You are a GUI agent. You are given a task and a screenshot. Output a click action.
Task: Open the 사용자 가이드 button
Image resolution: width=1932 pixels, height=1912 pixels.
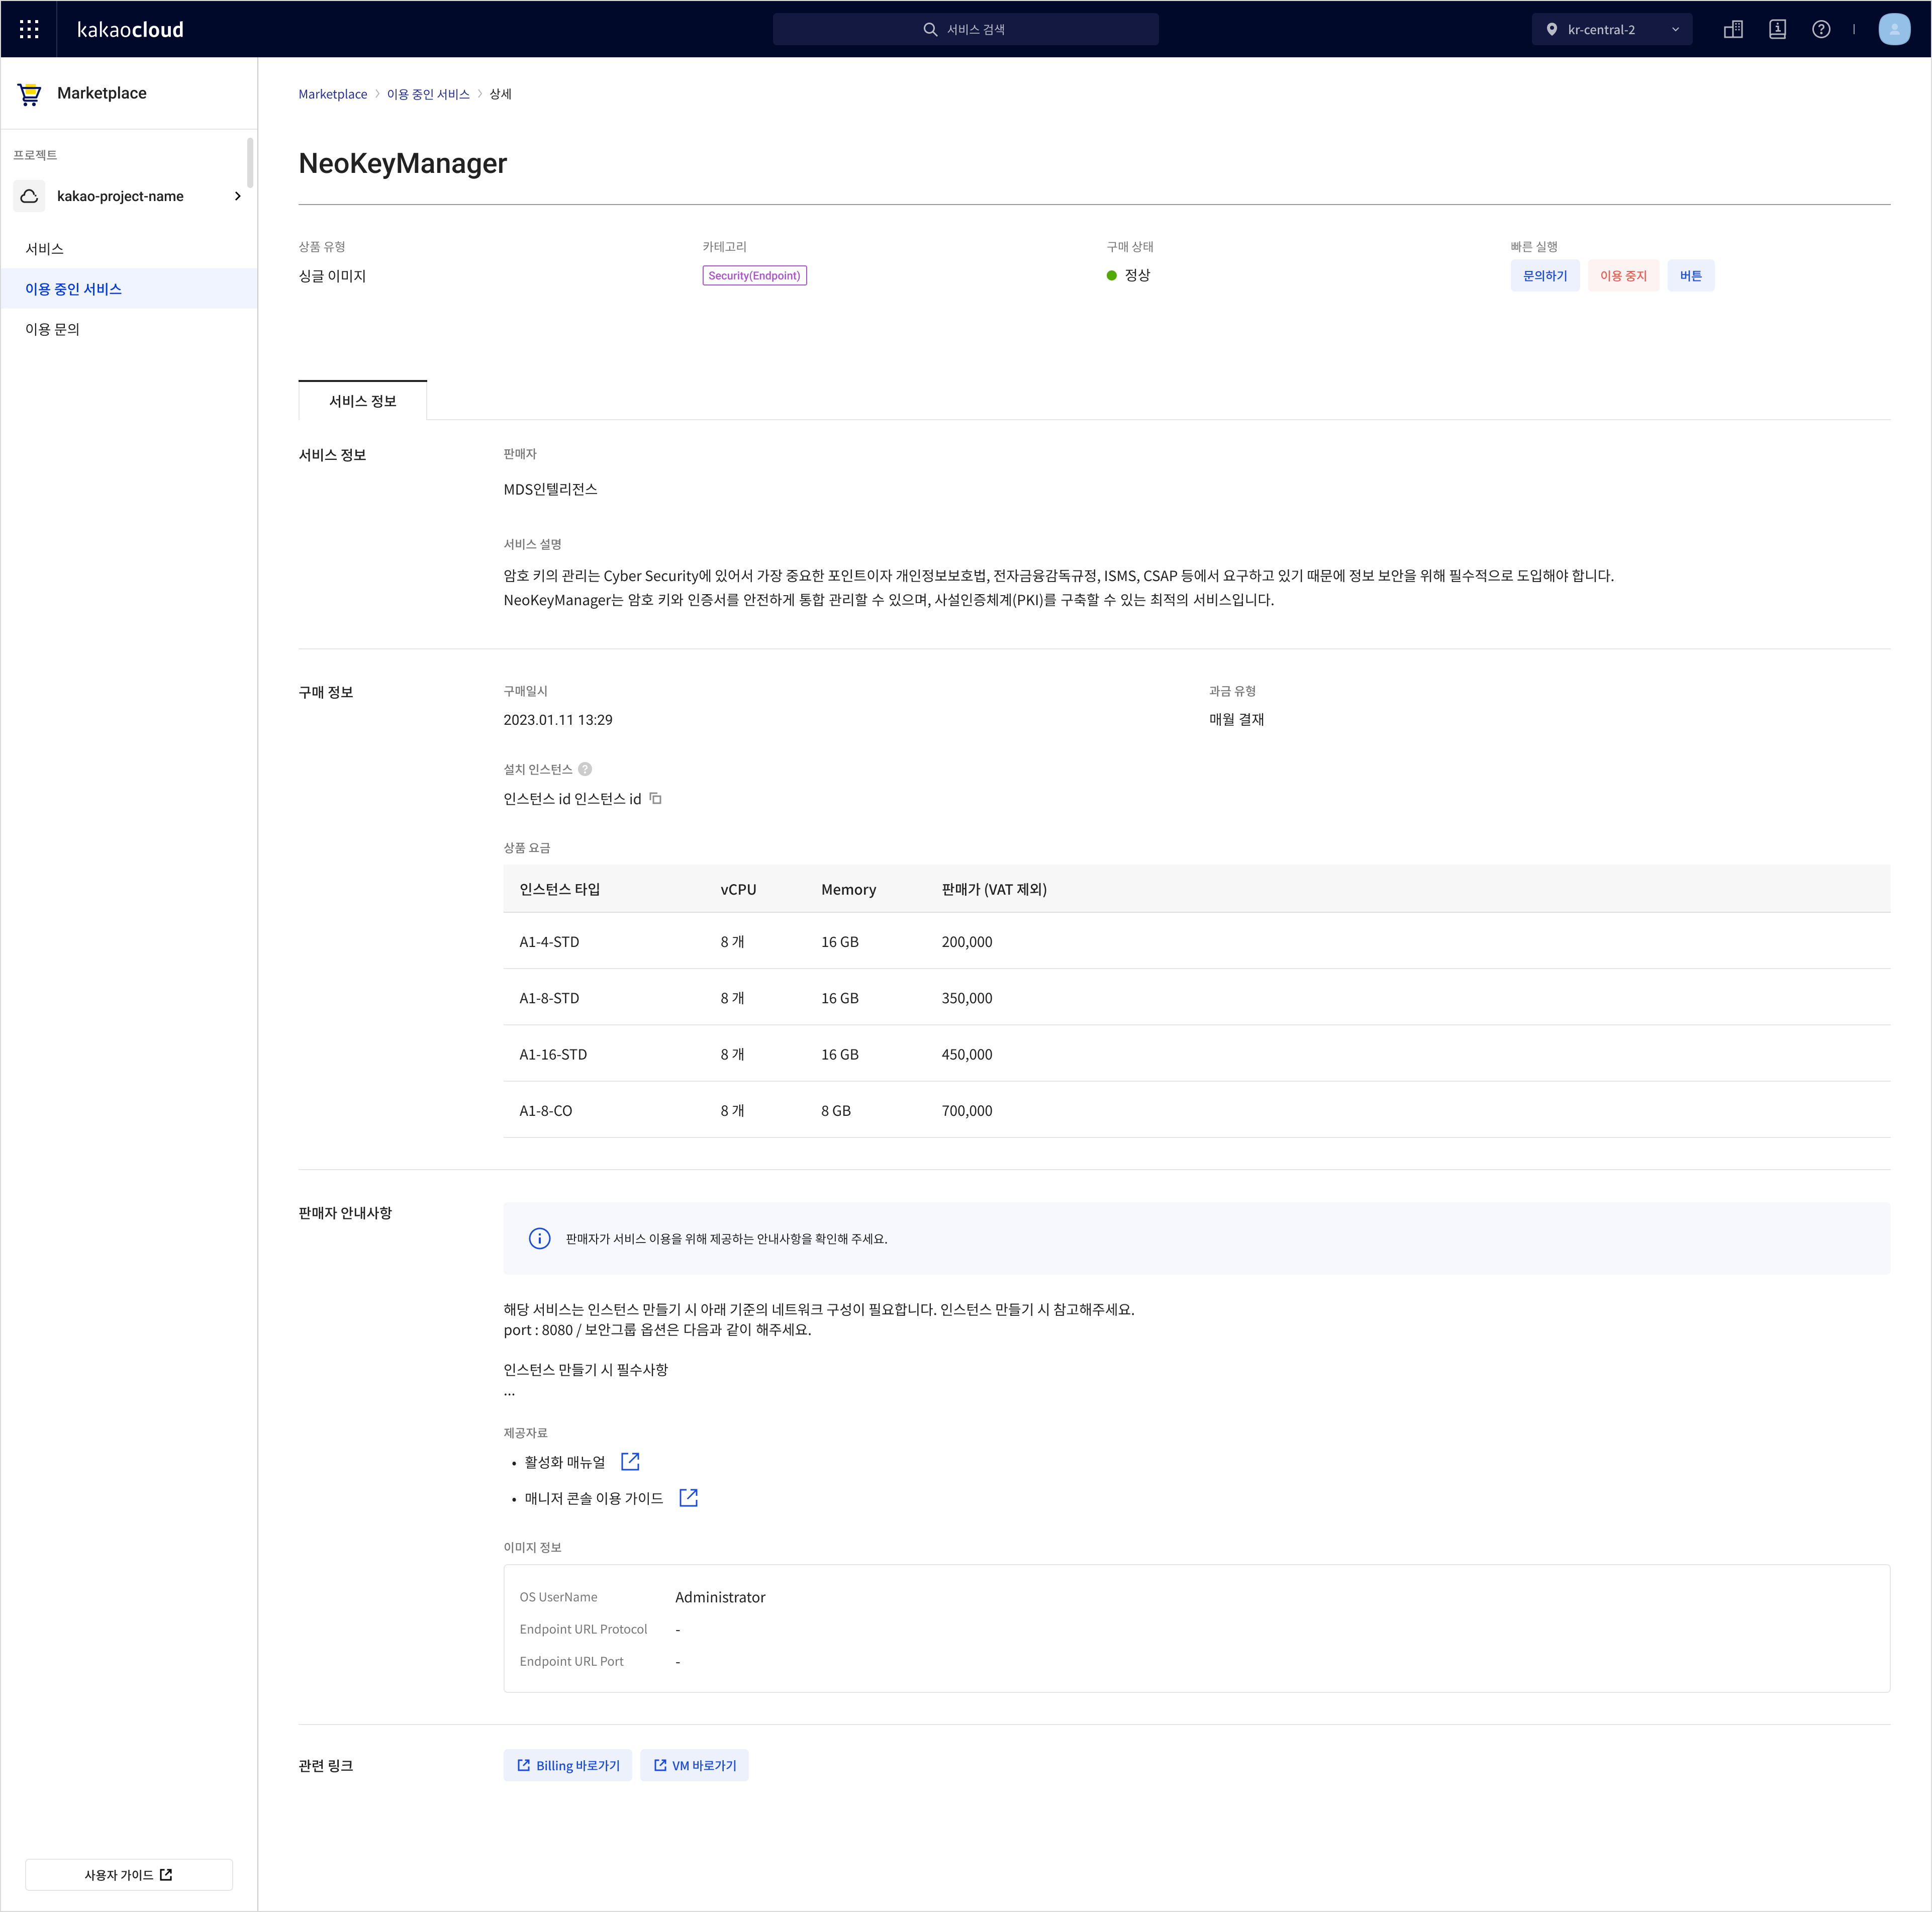(x=129, y=1875)
